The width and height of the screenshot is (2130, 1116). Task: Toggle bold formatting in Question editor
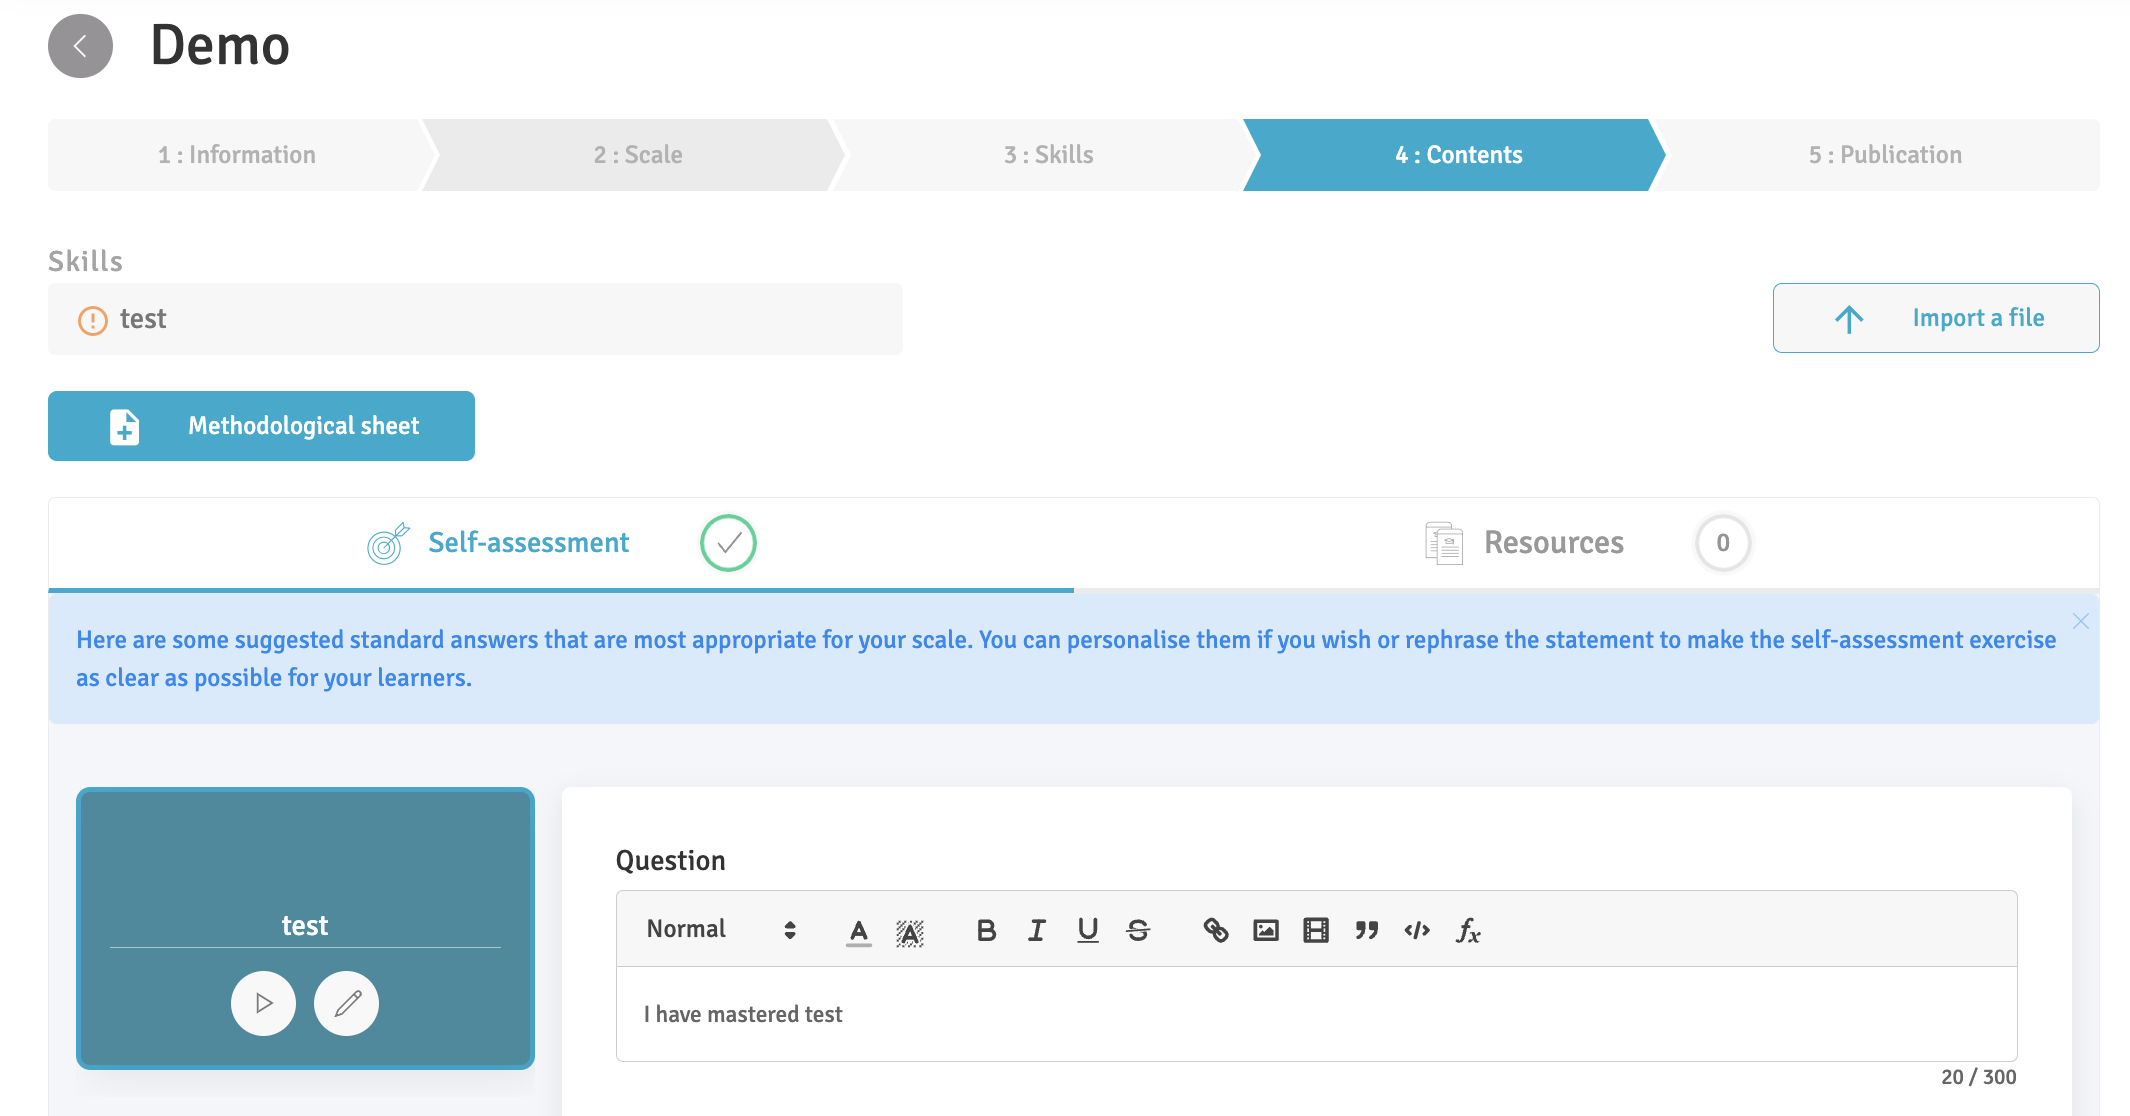coord(986,930)
